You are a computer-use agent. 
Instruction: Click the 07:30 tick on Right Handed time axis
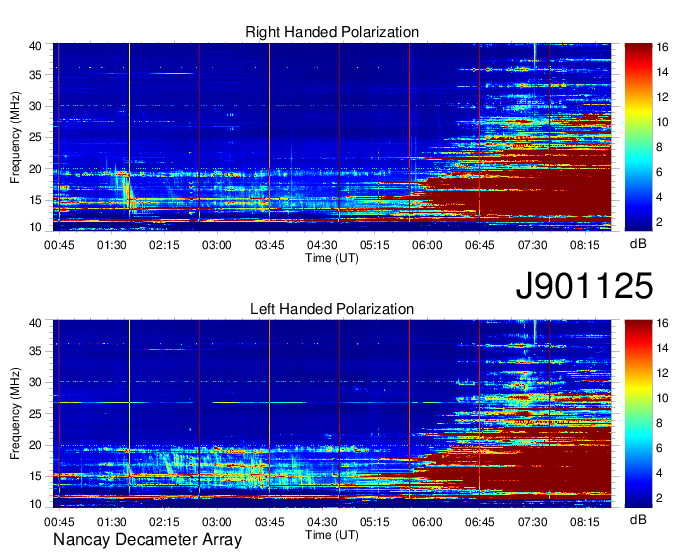click(x=533, y=245)
